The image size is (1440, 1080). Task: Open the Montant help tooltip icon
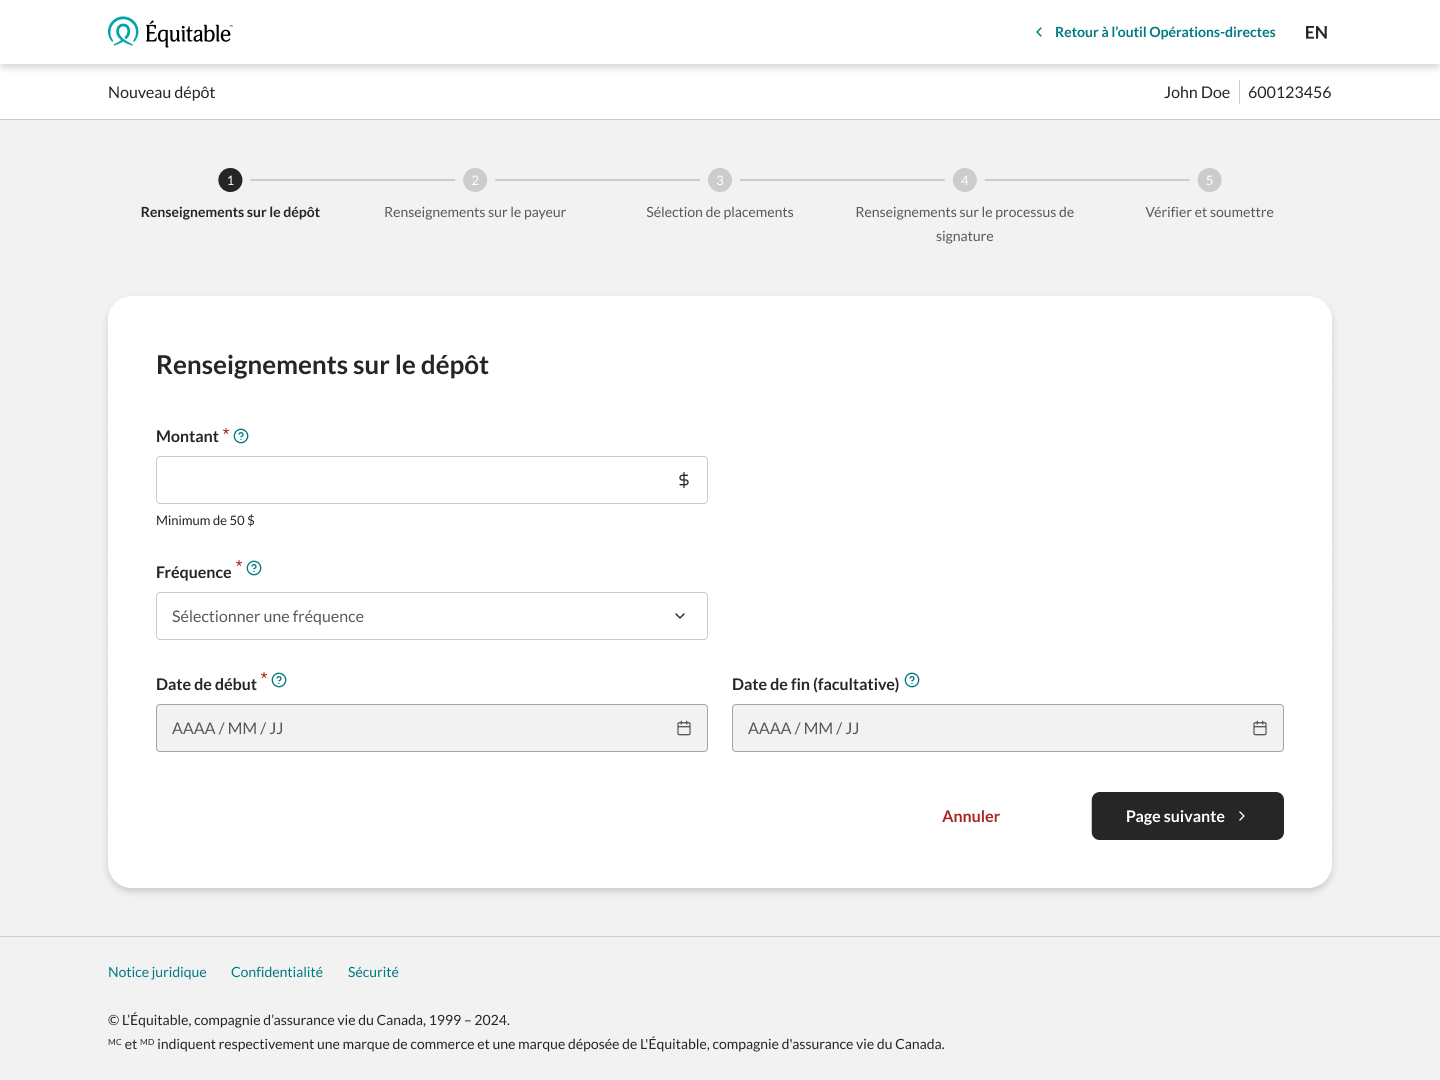click(x=241, y=436)
